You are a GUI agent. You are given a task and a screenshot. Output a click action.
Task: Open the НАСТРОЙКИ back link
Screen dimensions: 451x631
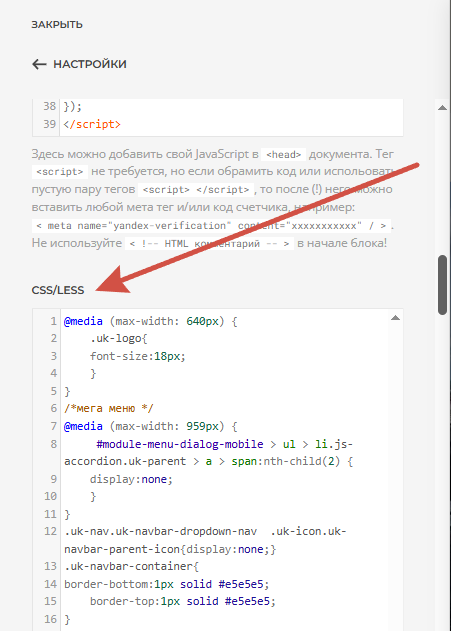pyautogui.click(x=79, y=64)
